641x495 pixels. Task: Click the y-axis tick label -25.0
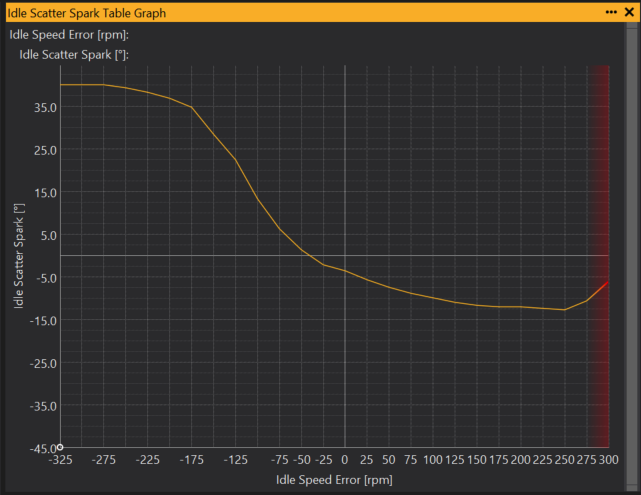pyautogui.click(x=43, y=363)
